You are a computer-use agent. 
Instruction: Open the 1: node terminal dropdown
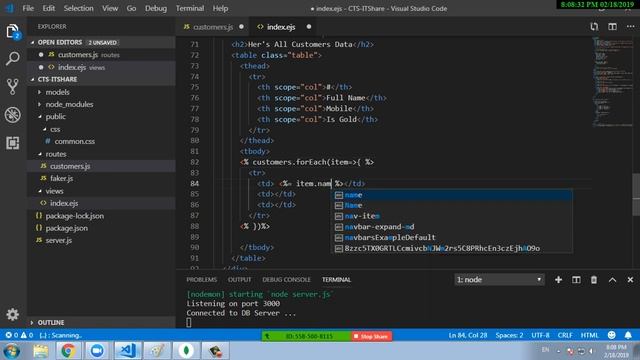click(x=499, y=280)
